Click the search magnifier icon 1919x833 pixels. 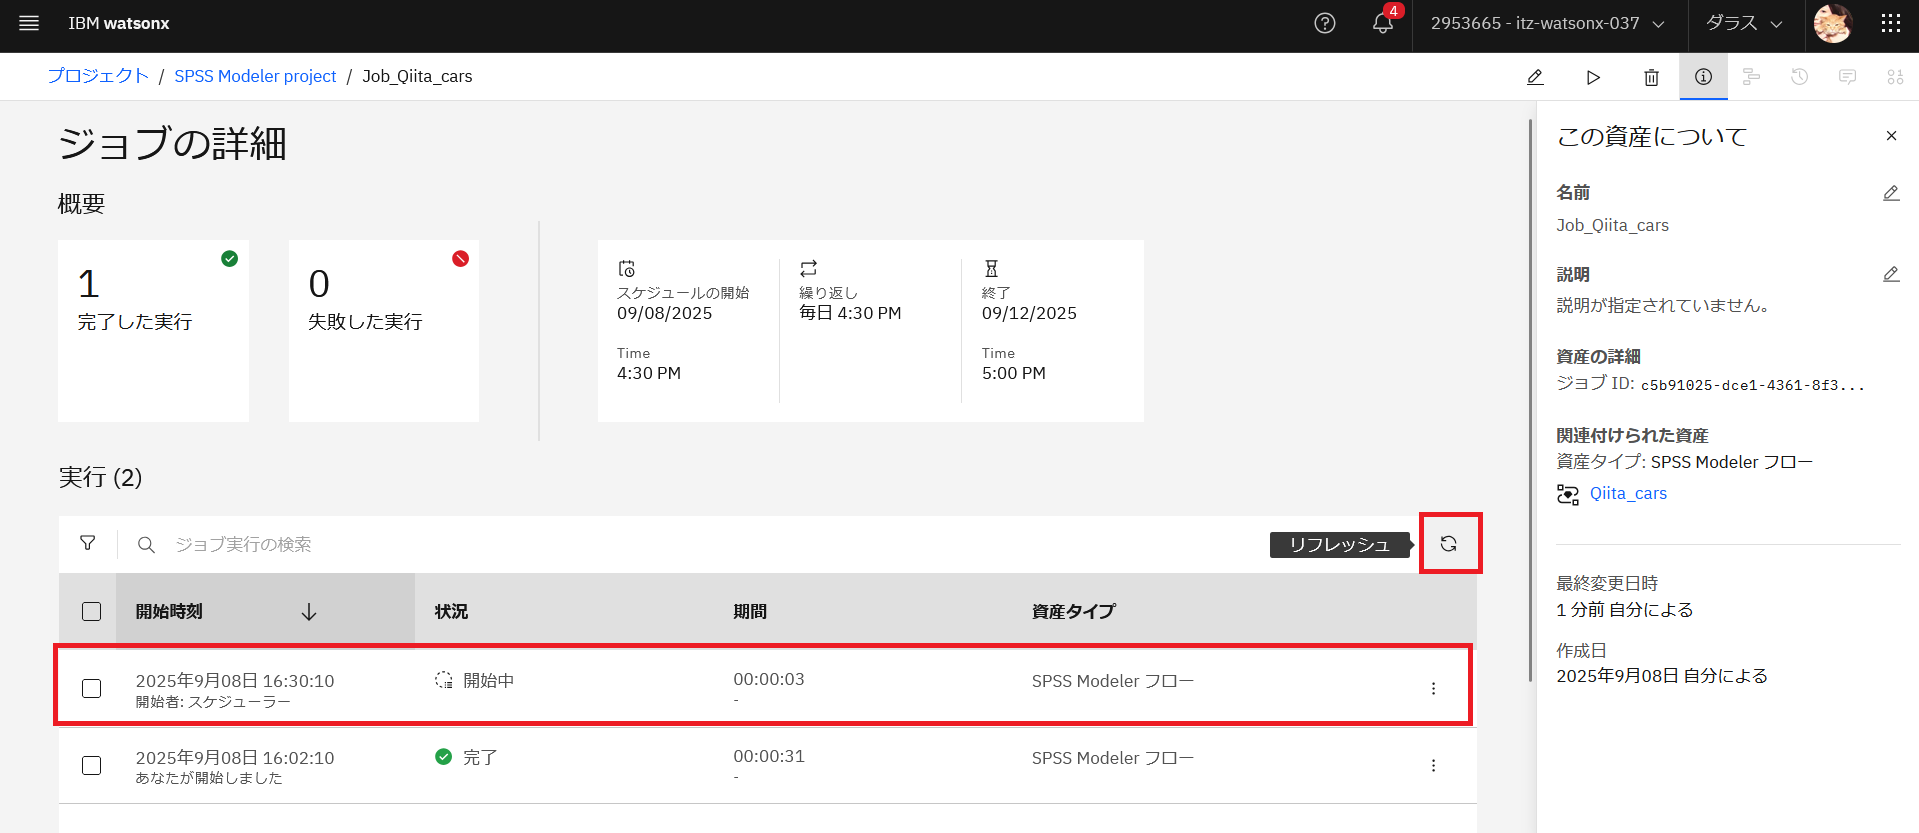[146, 545]
